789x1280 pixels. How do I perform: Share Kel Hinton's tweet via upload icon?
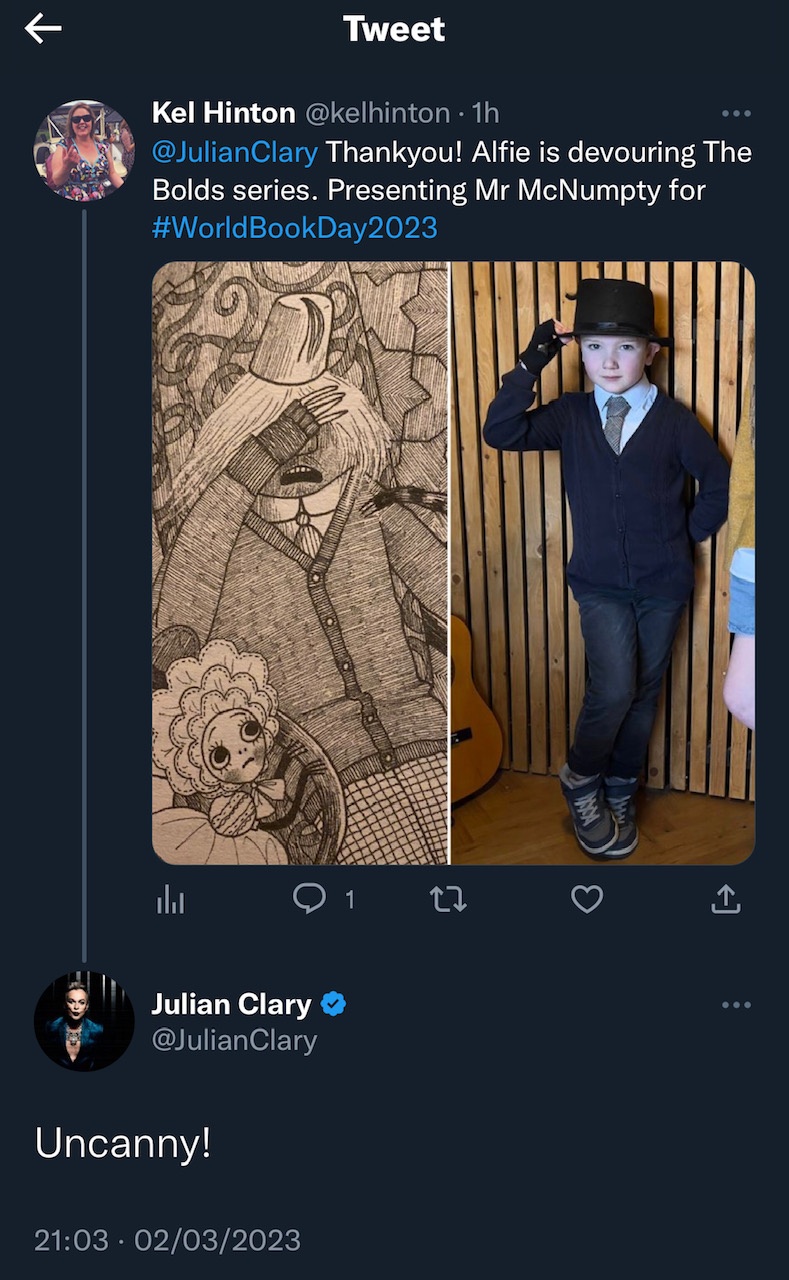coord(726,901)
